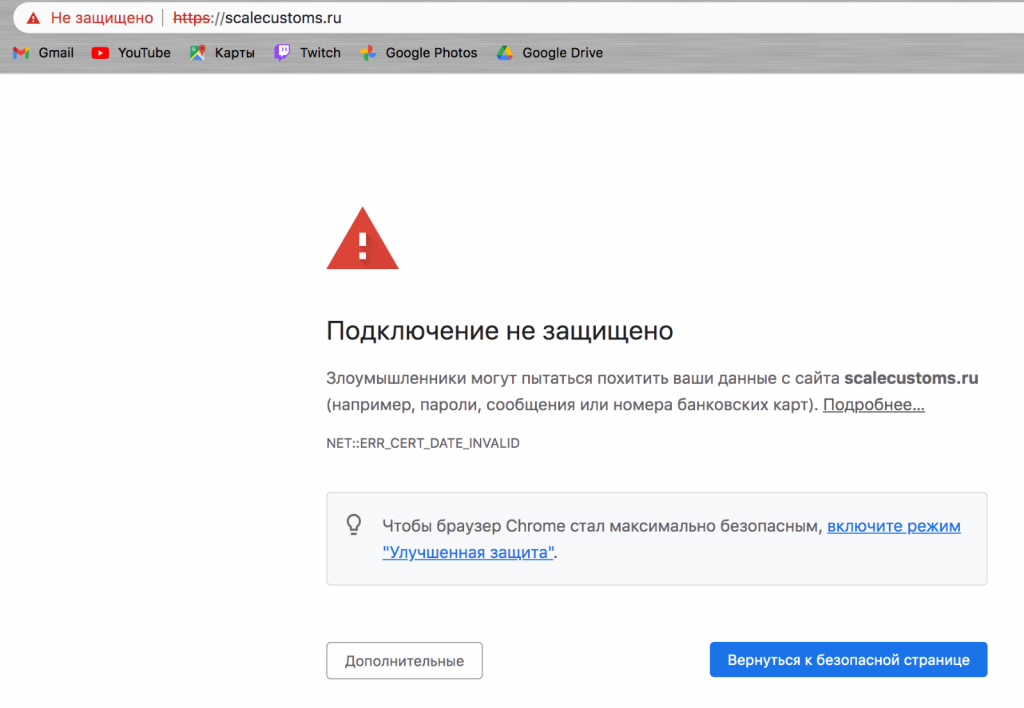
Task: Click 'Вернуться к безопасной странице' button
Action: click(848, 659)
